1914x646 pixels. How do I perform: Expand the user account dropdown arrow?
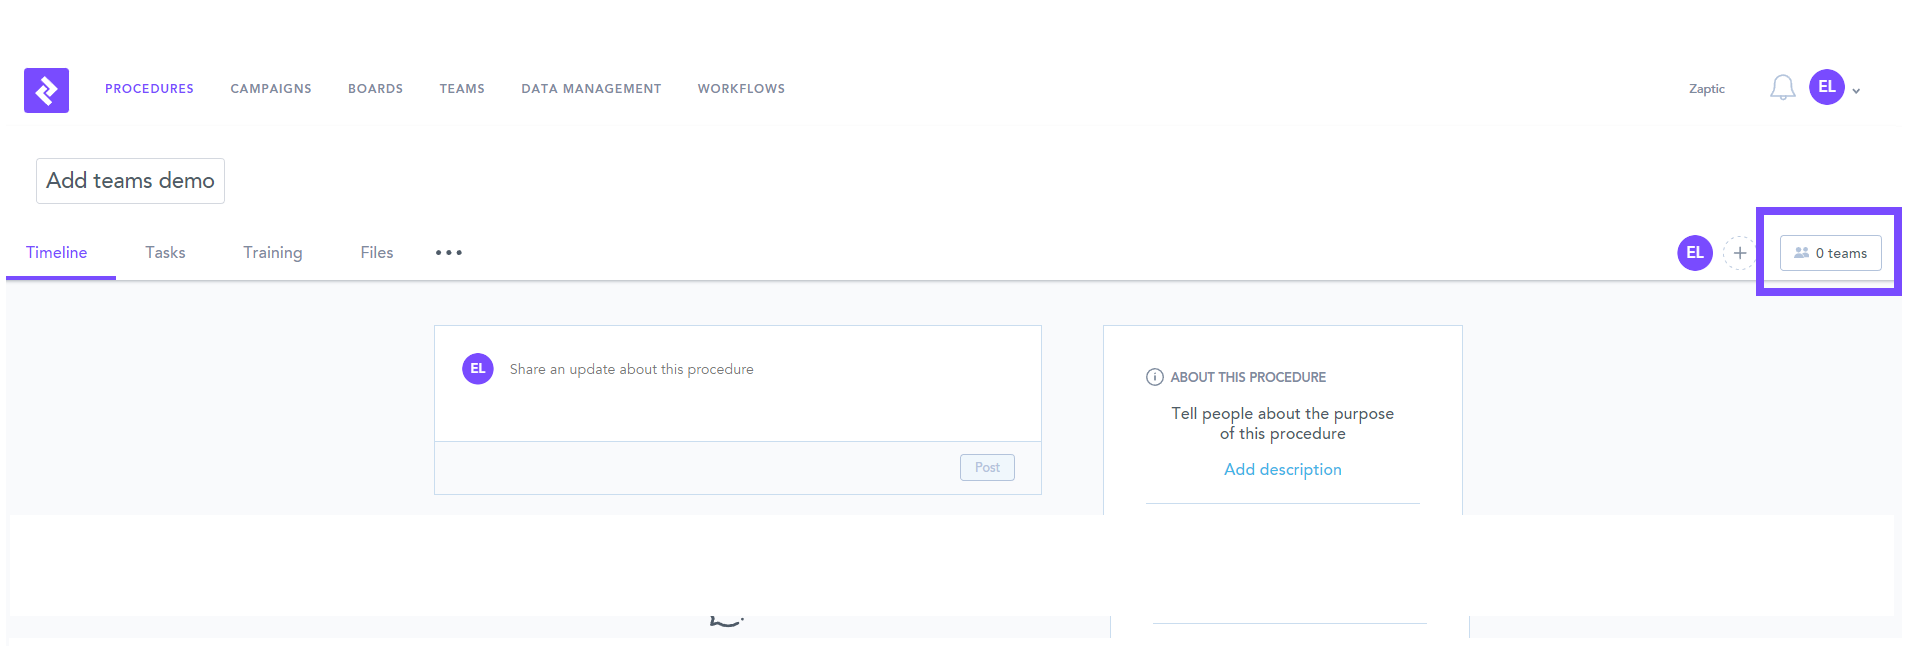pyautogui.click(x=1856, y=91)
